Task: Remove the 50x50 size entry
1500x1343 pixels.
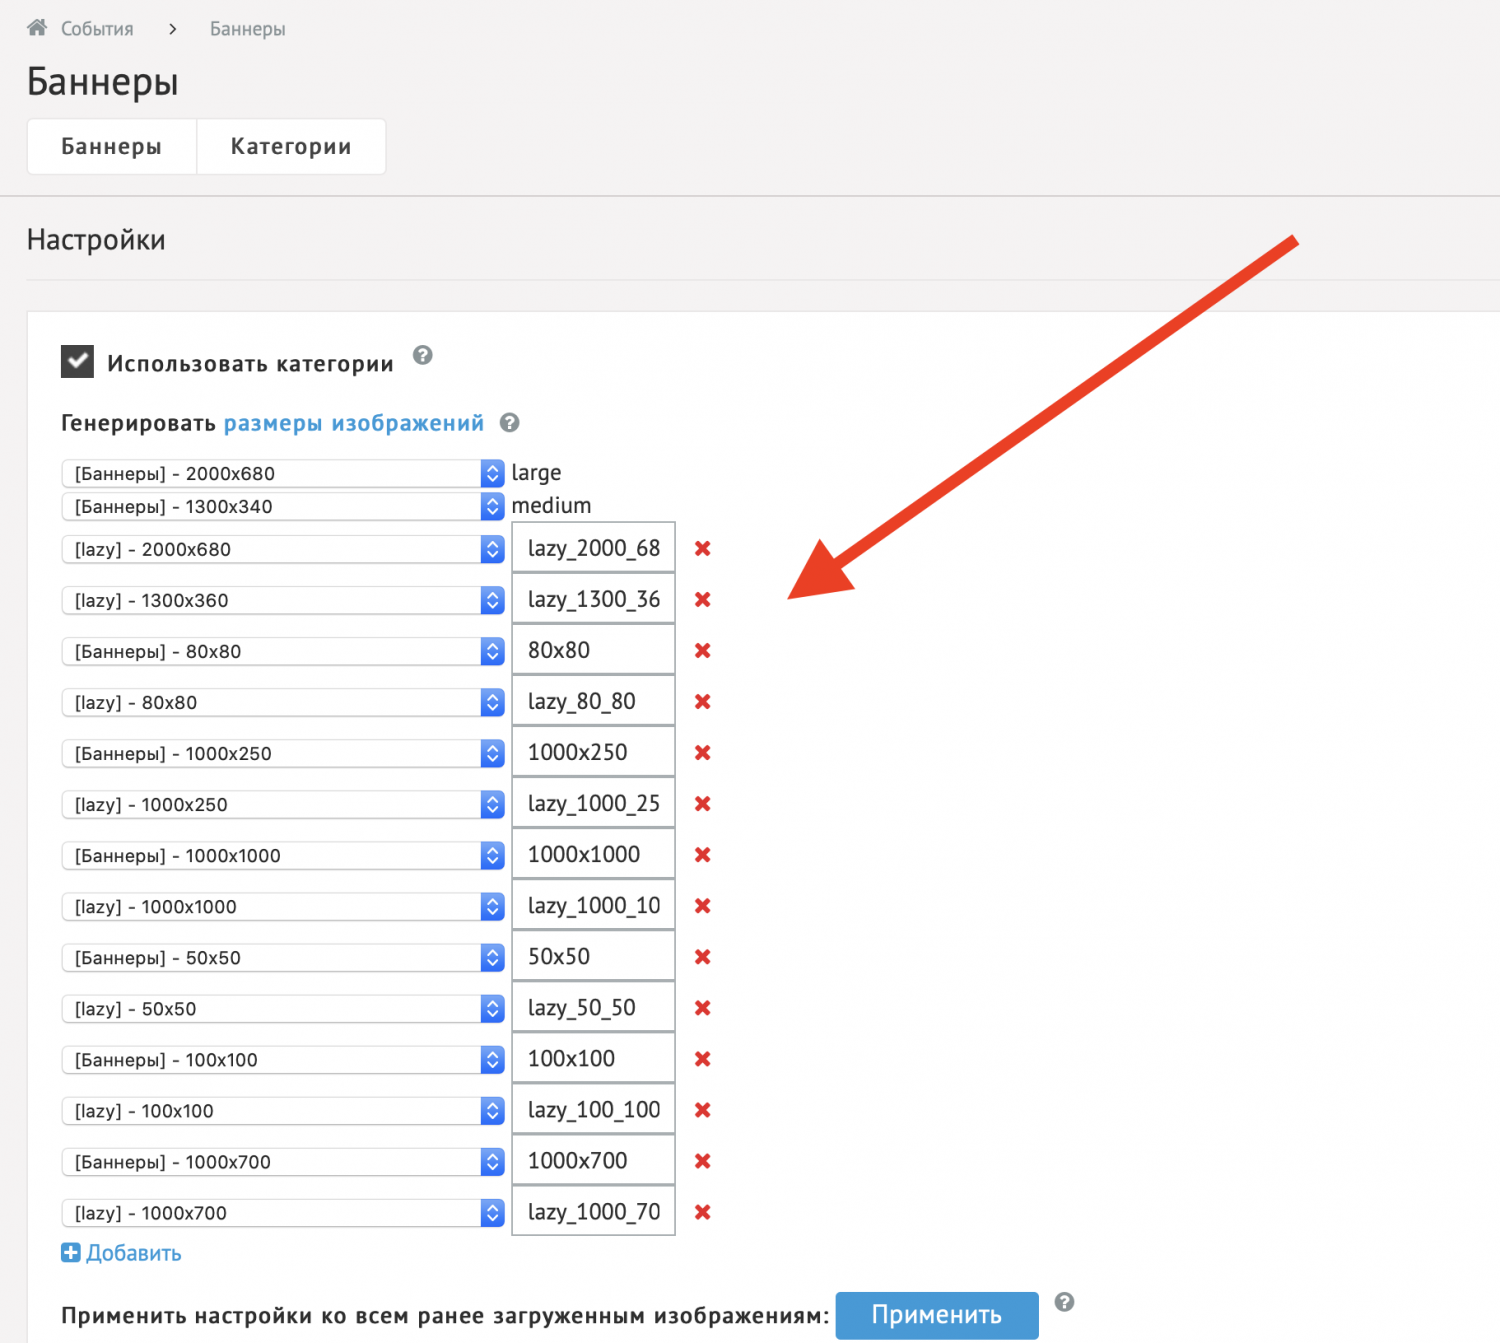Action: (703, 957)
